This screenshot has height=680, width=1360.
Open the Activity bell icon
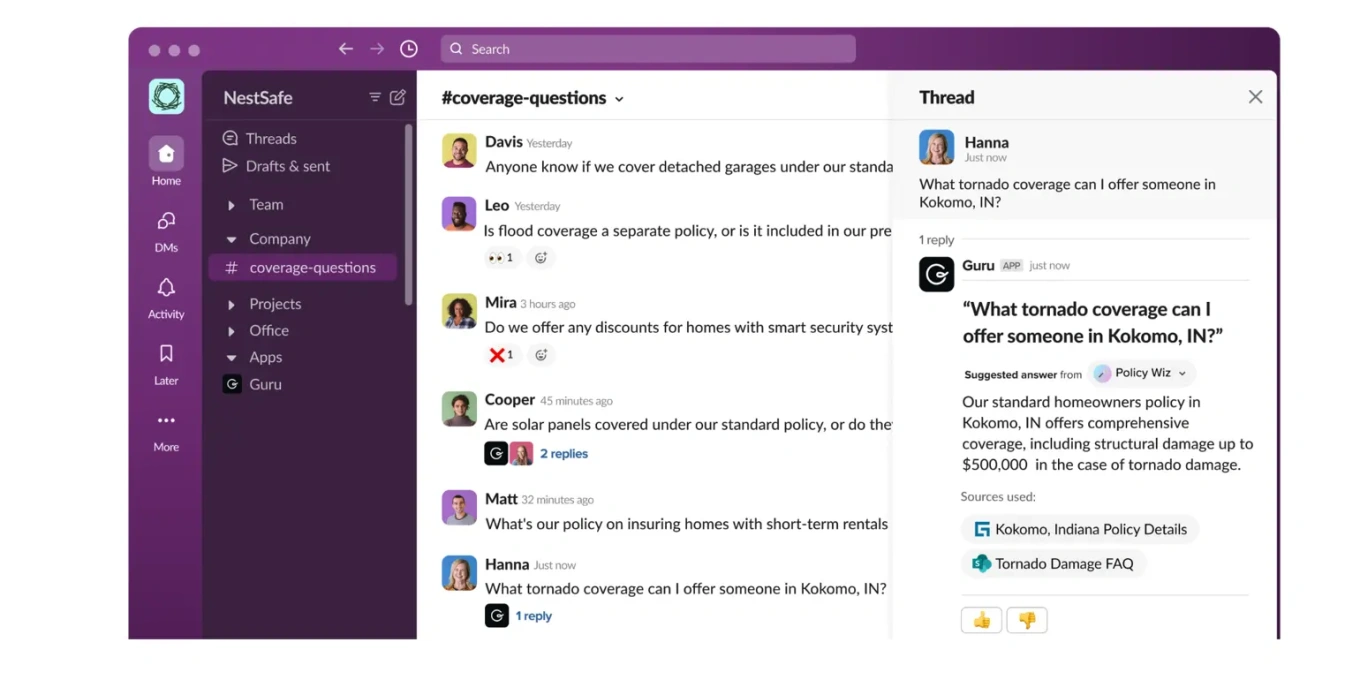pos(166,288)
